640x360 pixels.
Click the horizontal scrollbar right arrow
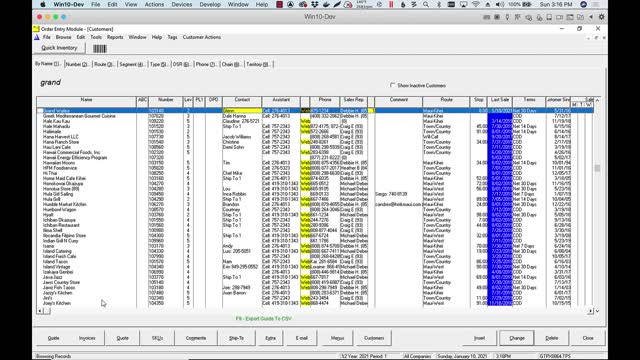click(x=590, y=311)
